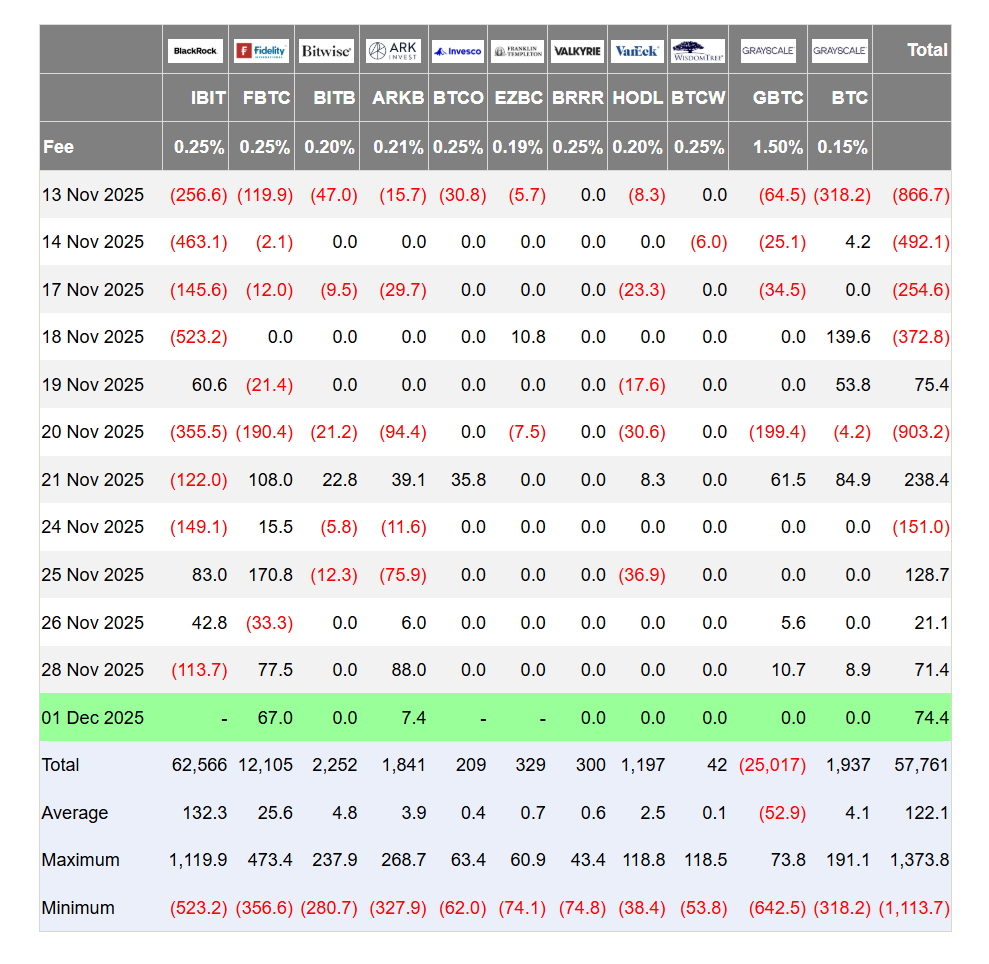Click the Grayscale logo above GBTC

point(767,50)
